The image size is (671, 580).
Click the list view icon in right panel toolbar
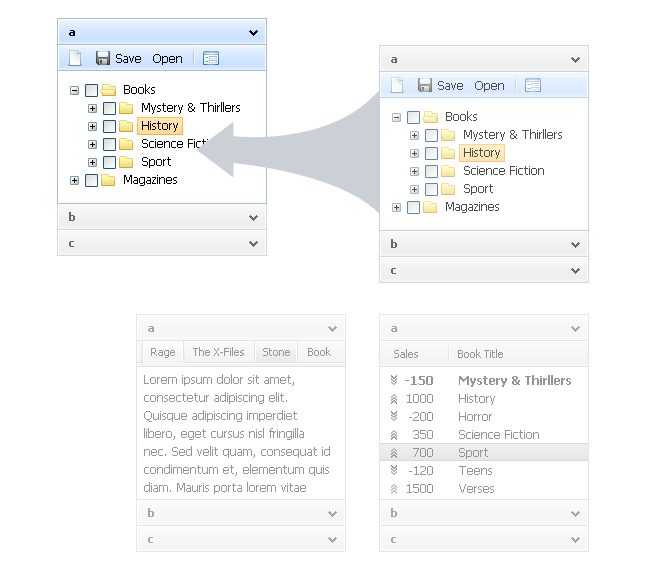point(533,85)
